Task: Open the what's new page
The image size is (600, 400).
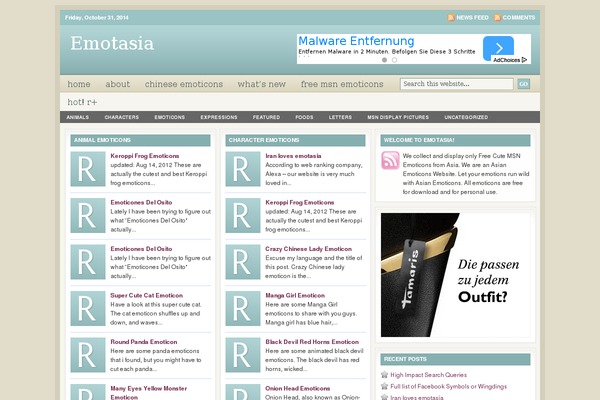Action: [x=261, y=84]
